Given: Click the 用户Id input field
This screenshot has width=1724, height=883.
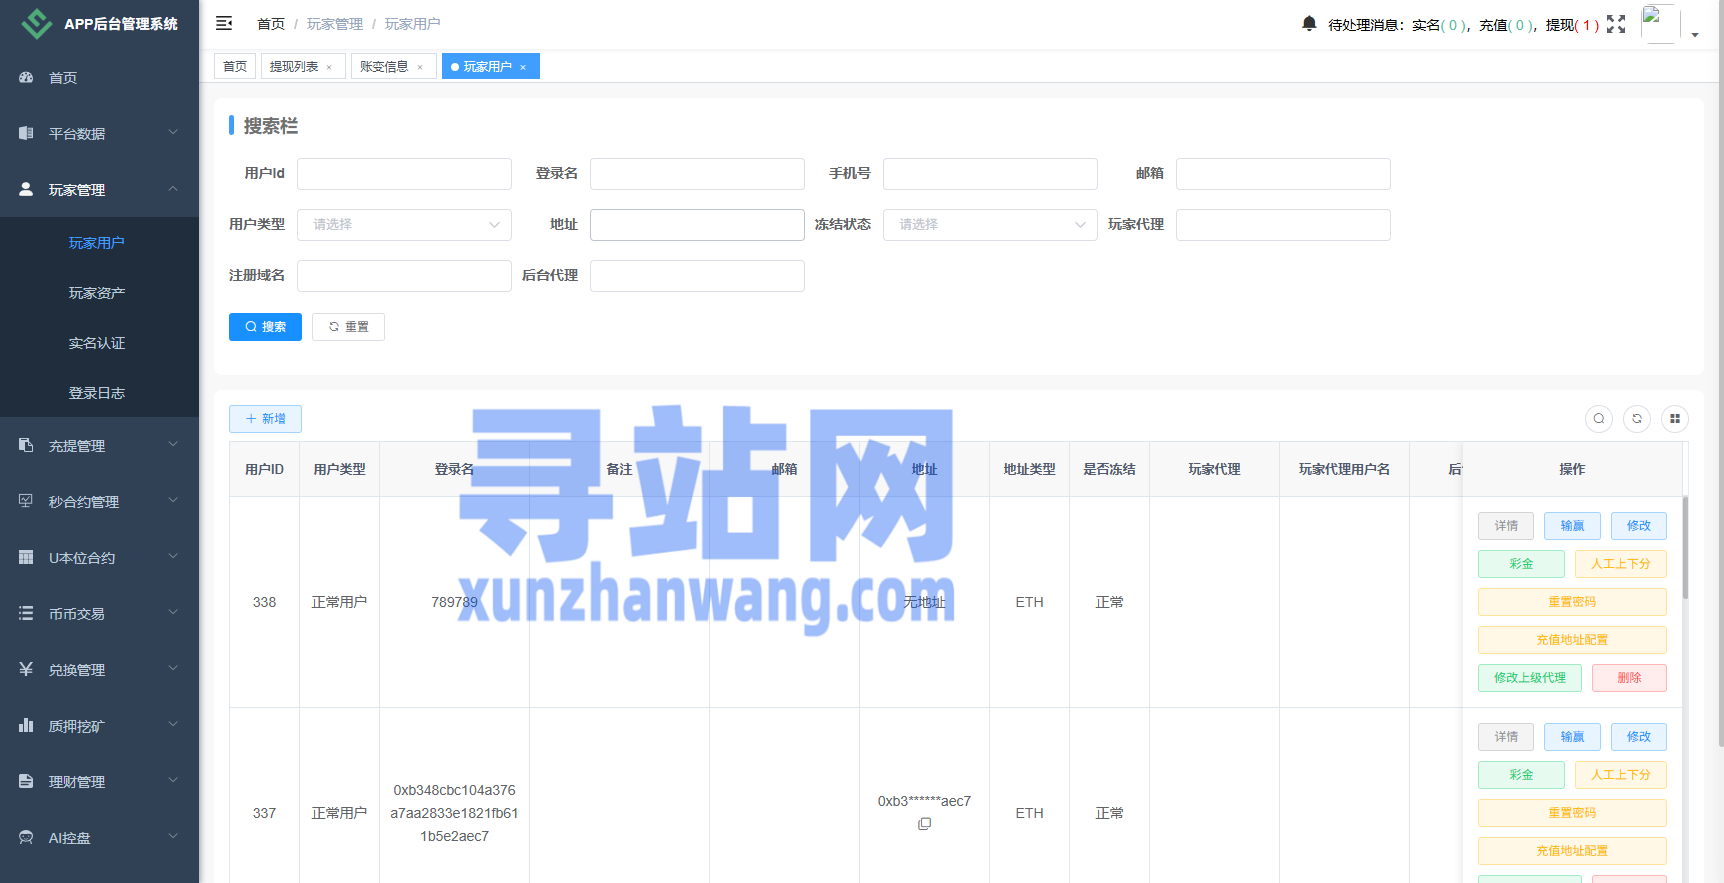Looking at the screenshot, I should click(x=404, y=174).
